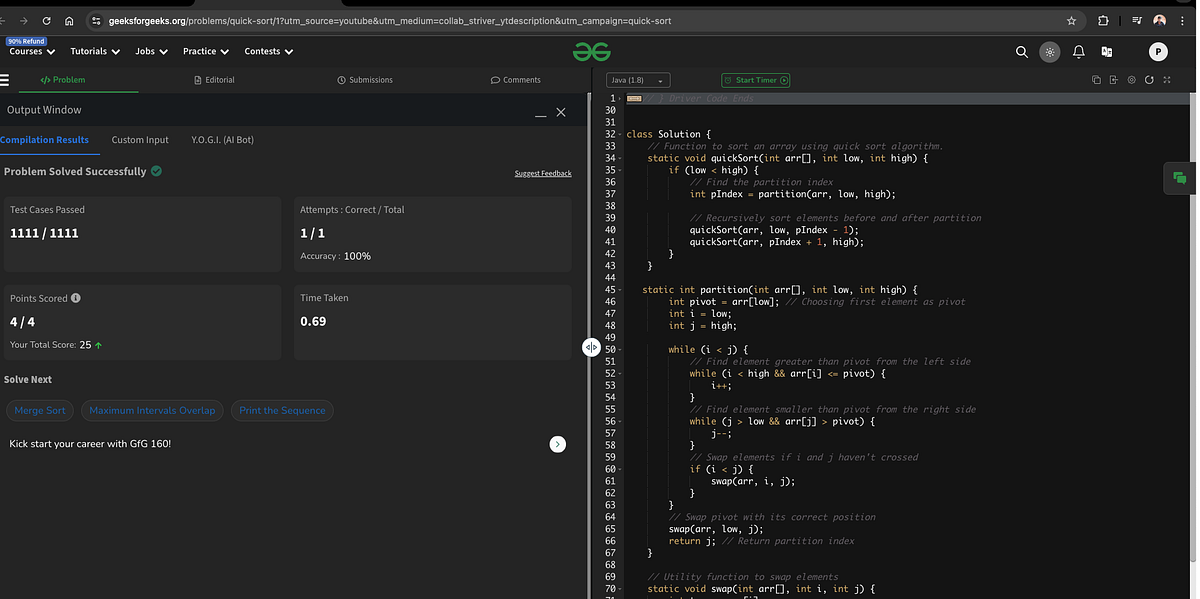Open the Java (1.8) language dropdown
Screen dimensions: 1200x599
coord(637,80)
